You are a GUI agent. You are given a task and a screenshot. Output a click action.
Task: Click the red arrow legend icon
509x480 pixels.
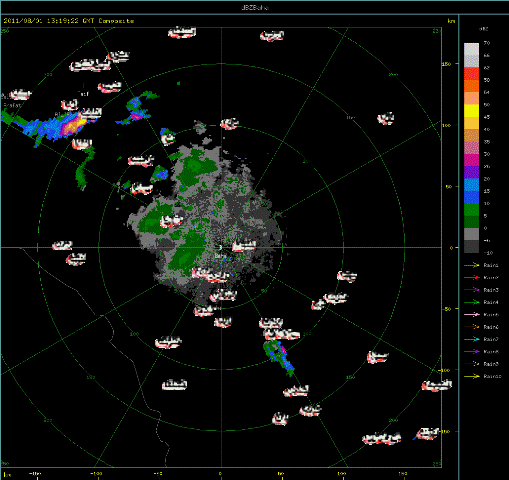pos(471,277)
